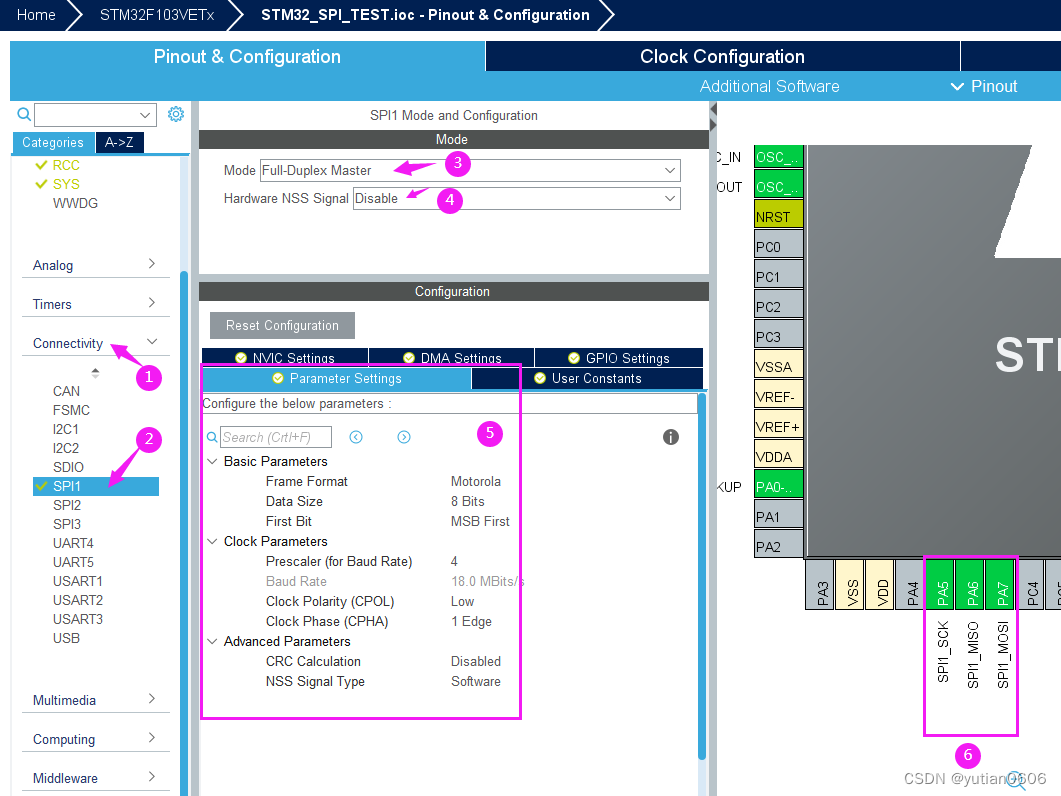Click the parameter settings vertical scrollbar
Image resolution: width=1061 pixels, height=796 pixels.
point(702,575)
